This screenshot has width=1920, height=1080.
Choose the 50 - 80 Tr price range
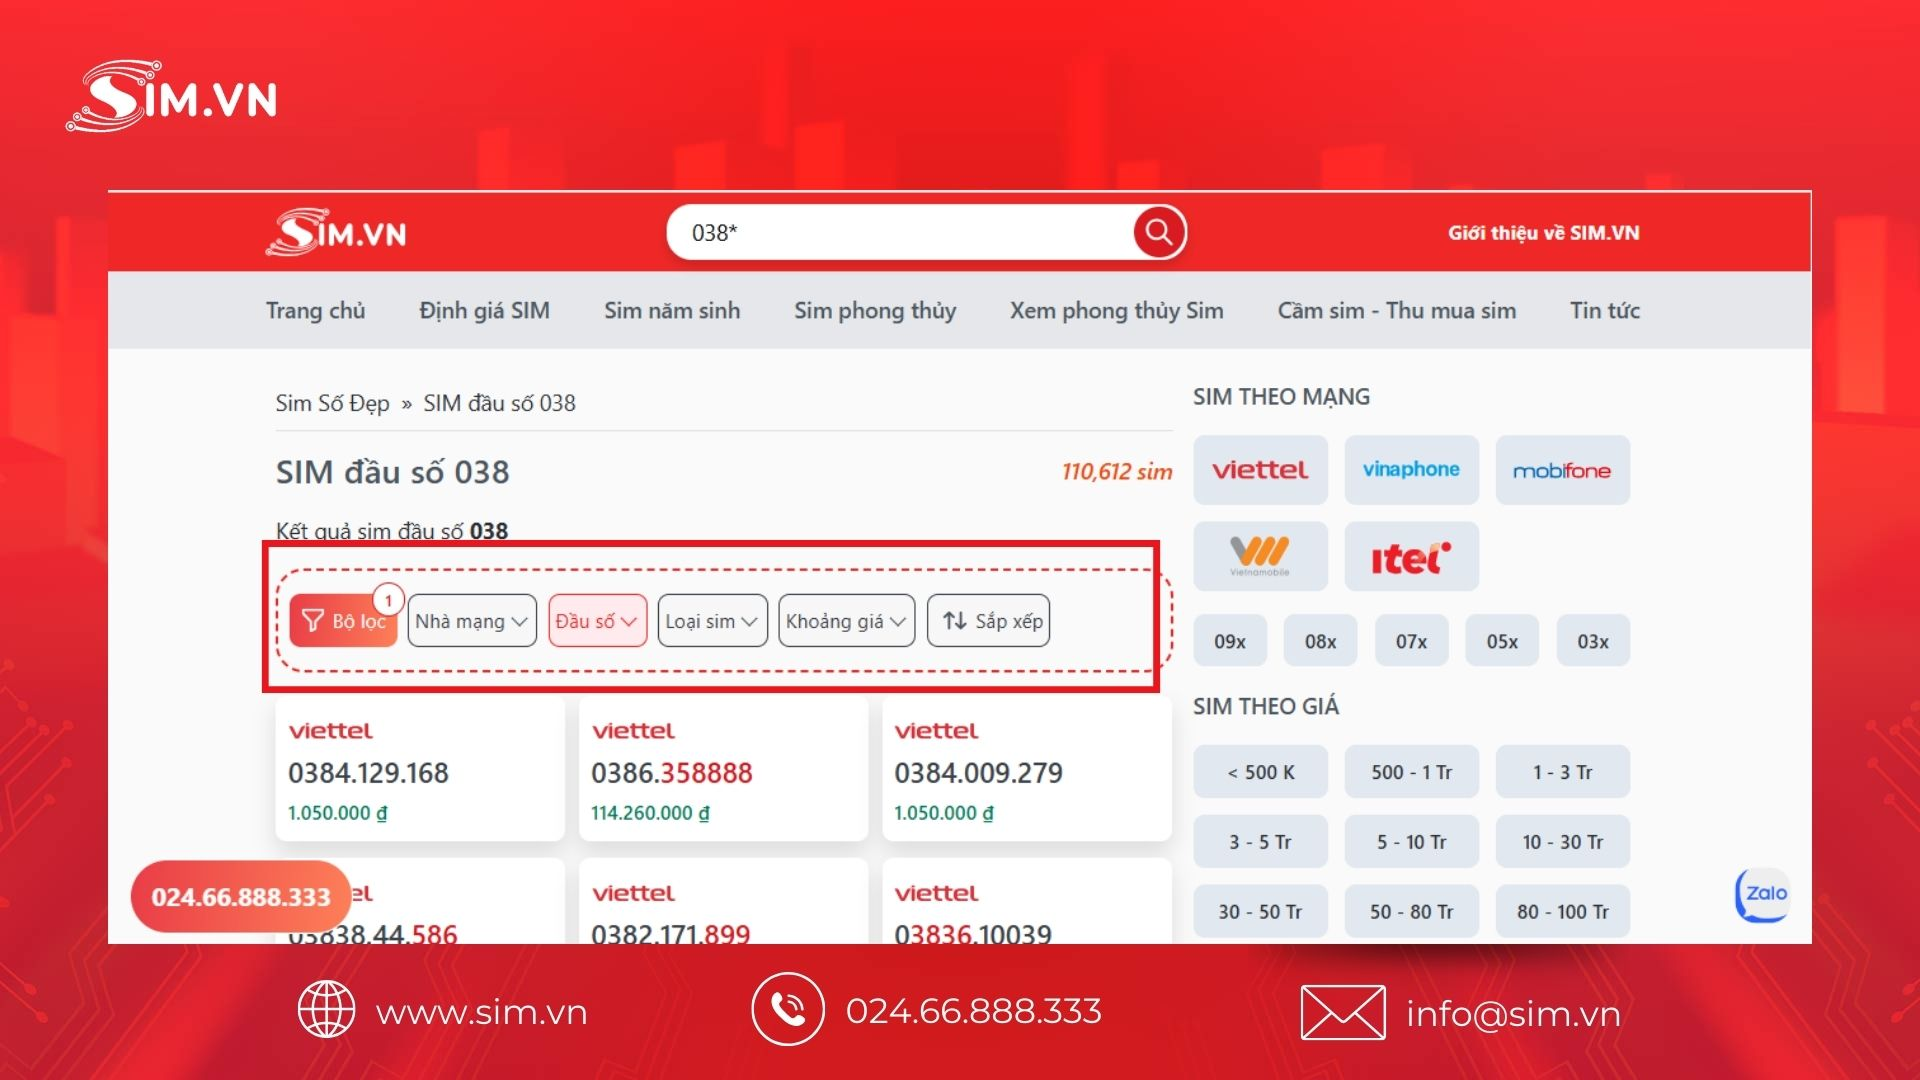pyautogui.click(x=1411, y=912)
